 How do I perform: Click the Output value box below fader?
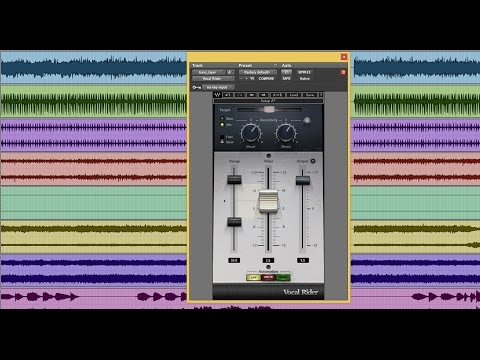coord(303,260)
